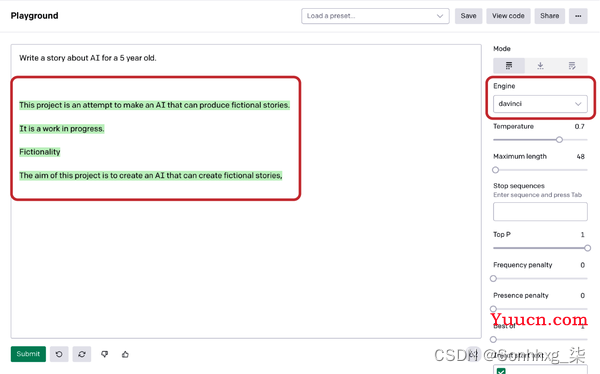Open the Engine dropdown showing davinci
Viewport: 600px width, 374px height.
tap(540, 104)
